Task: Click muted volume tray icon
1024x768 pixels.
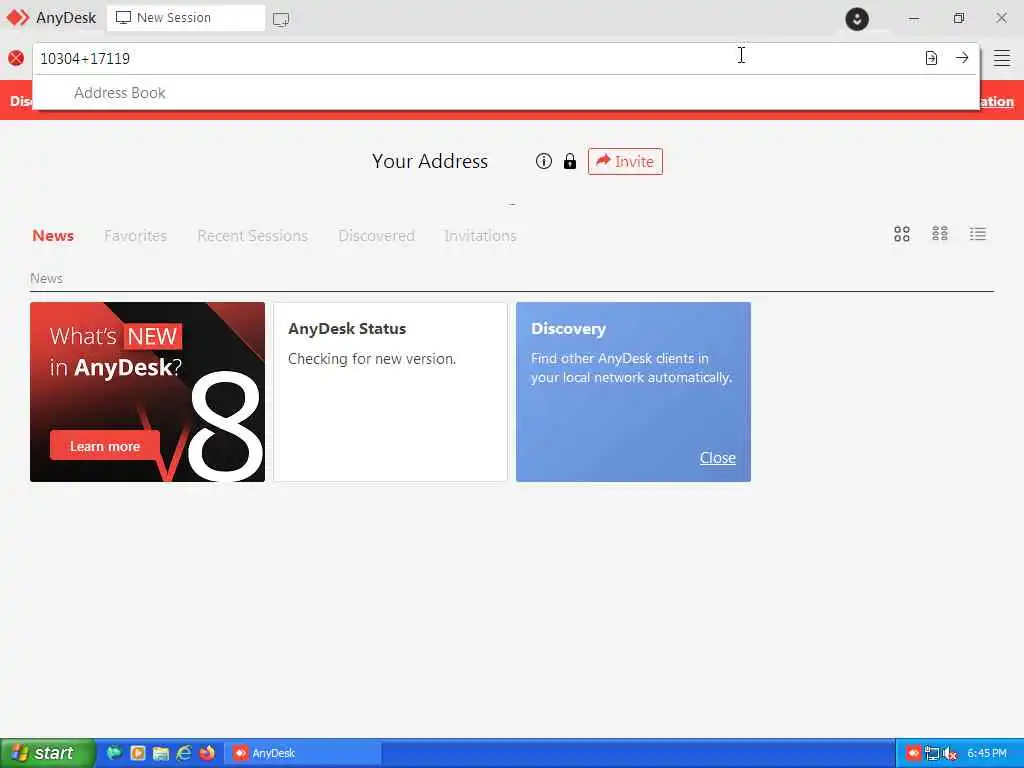Action: coord(950,754)
